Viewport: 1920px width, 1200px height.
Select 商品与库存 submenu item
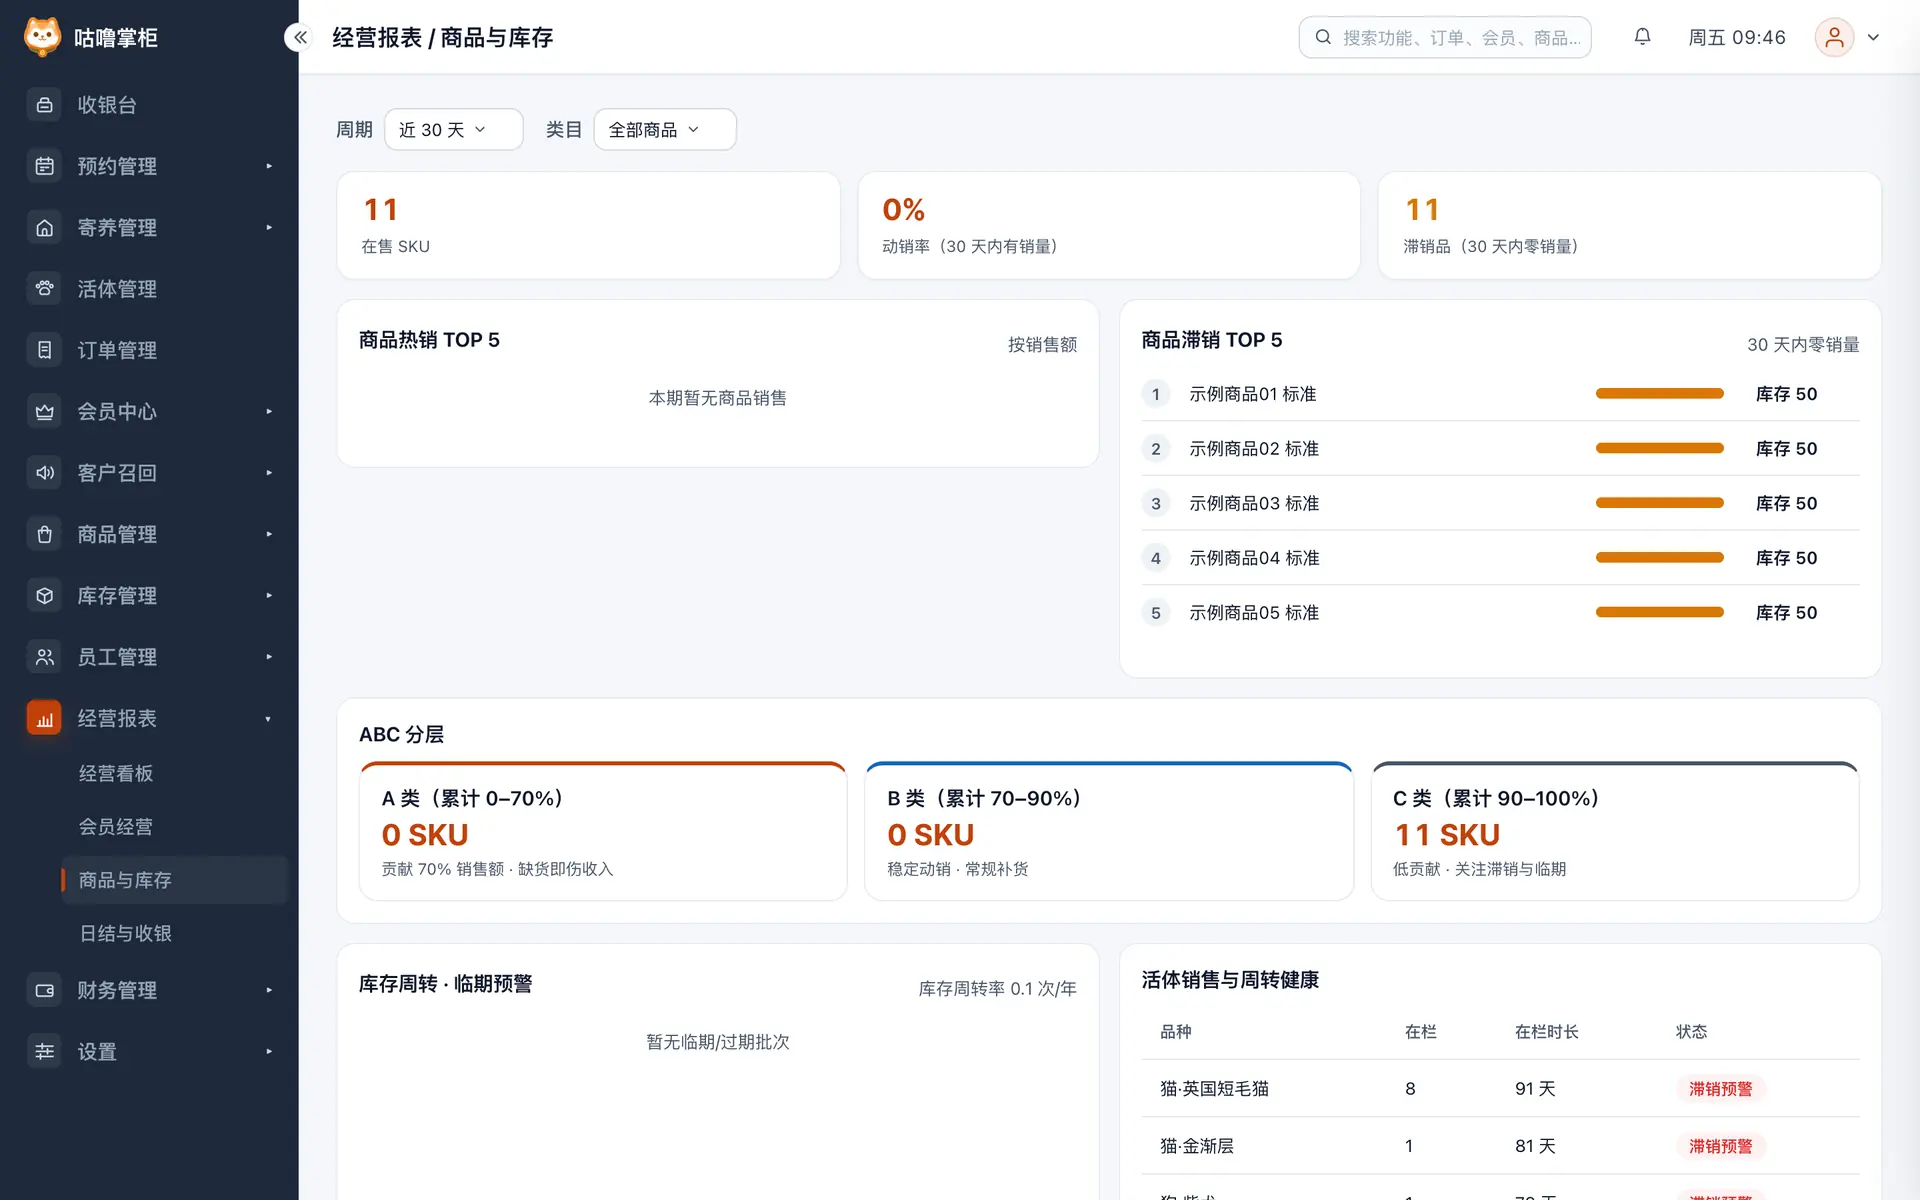tap(174, 880)
